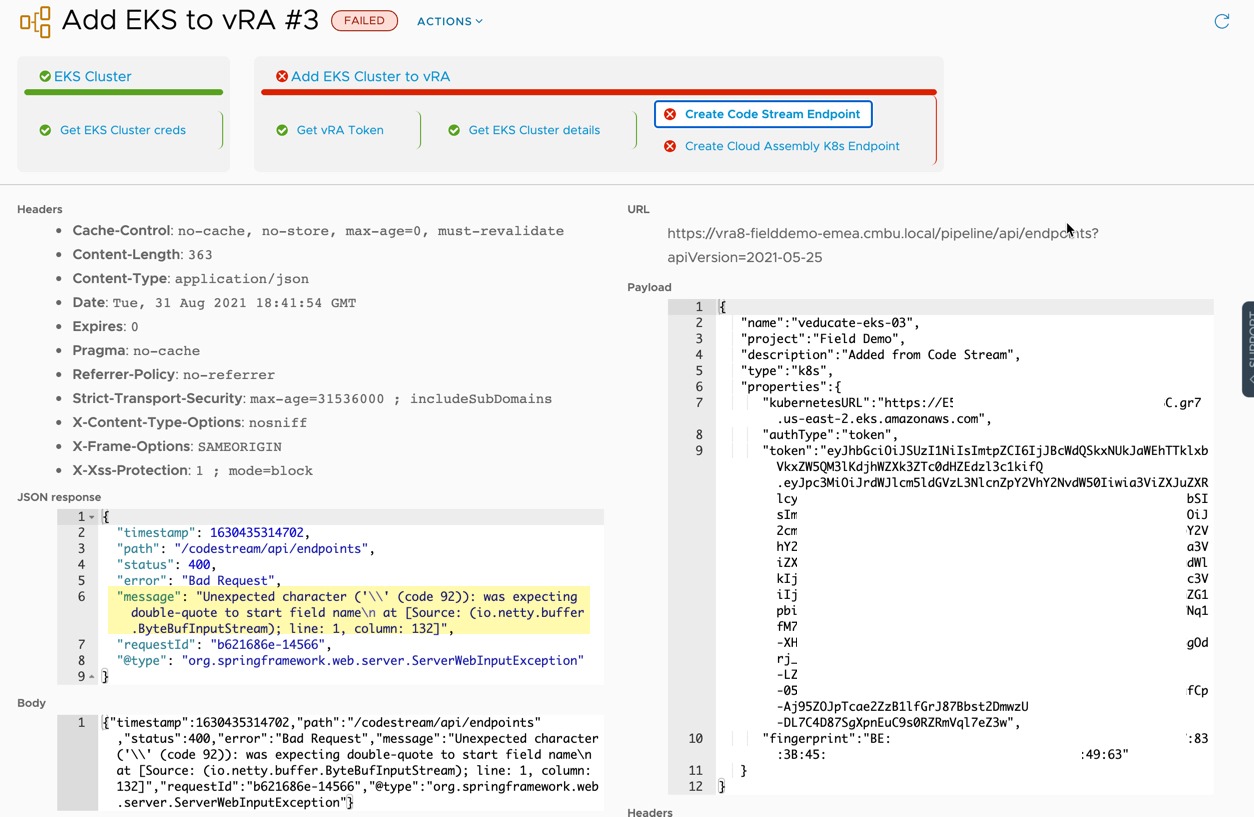Click the Content-Length 363 header
The width and height of the screenshot is (1254, 817).
tap(142, 255)
